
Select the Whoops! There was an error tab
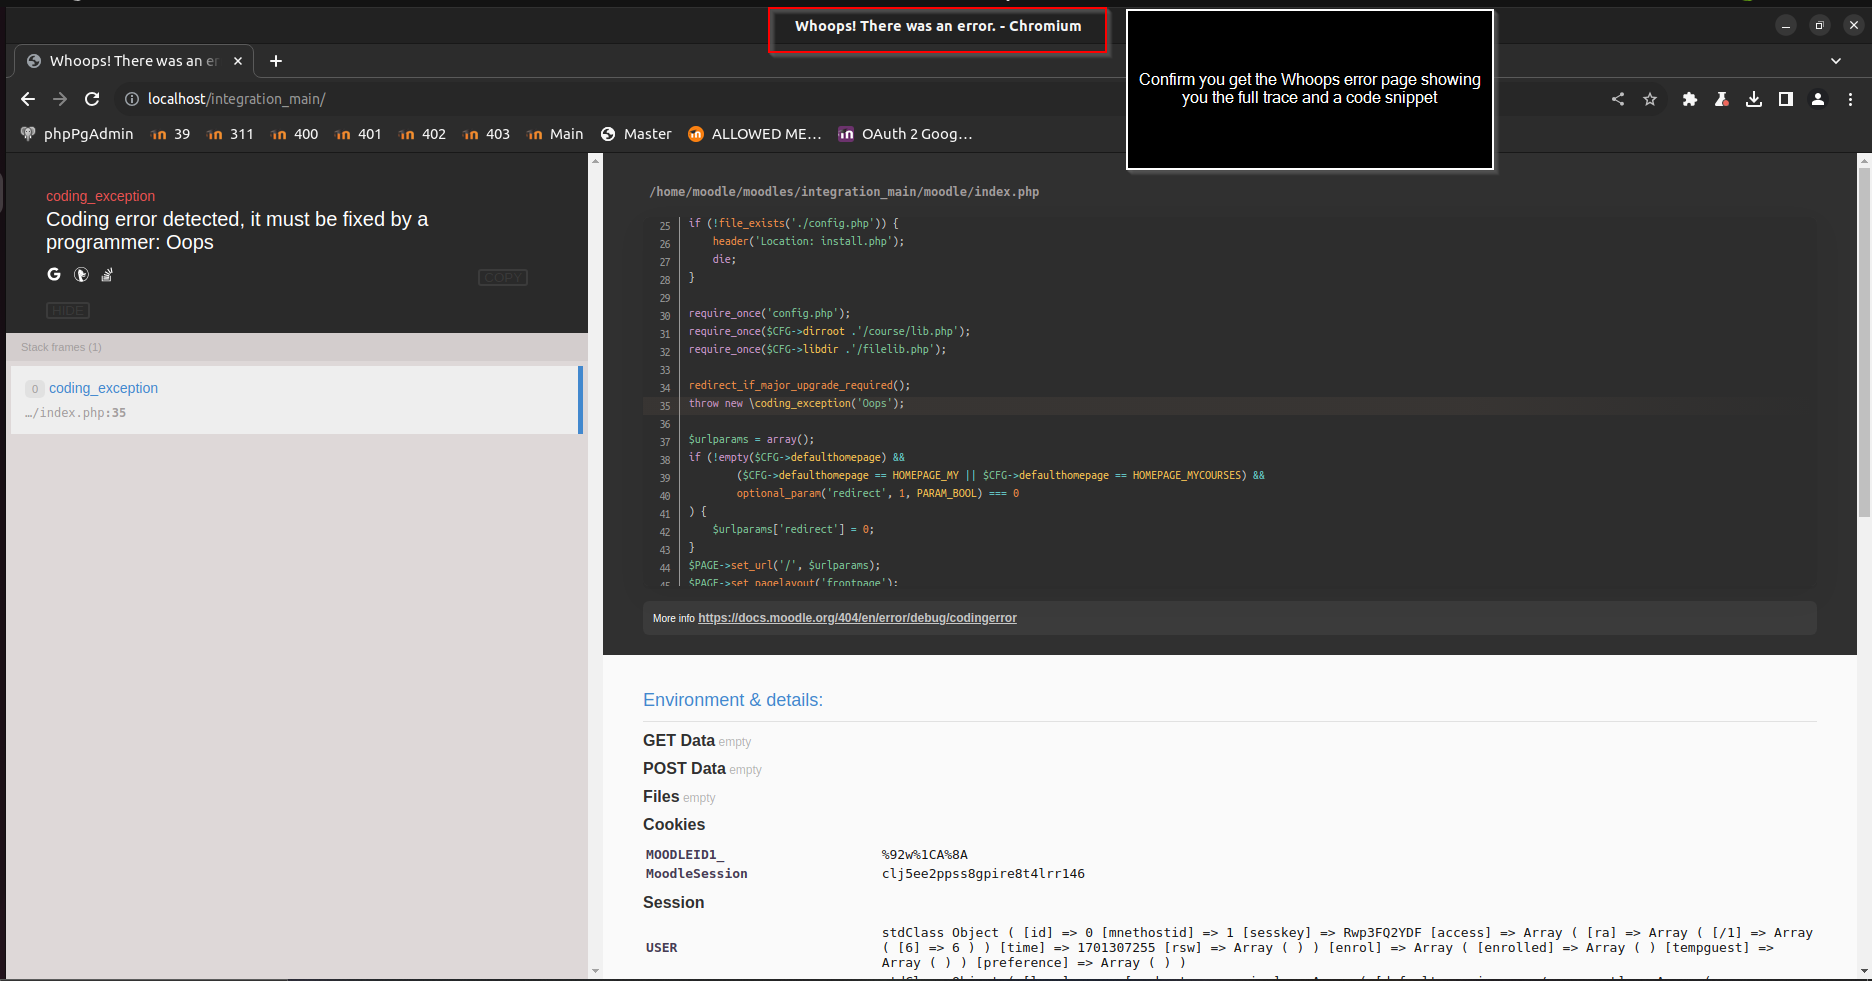pos(134,61)
